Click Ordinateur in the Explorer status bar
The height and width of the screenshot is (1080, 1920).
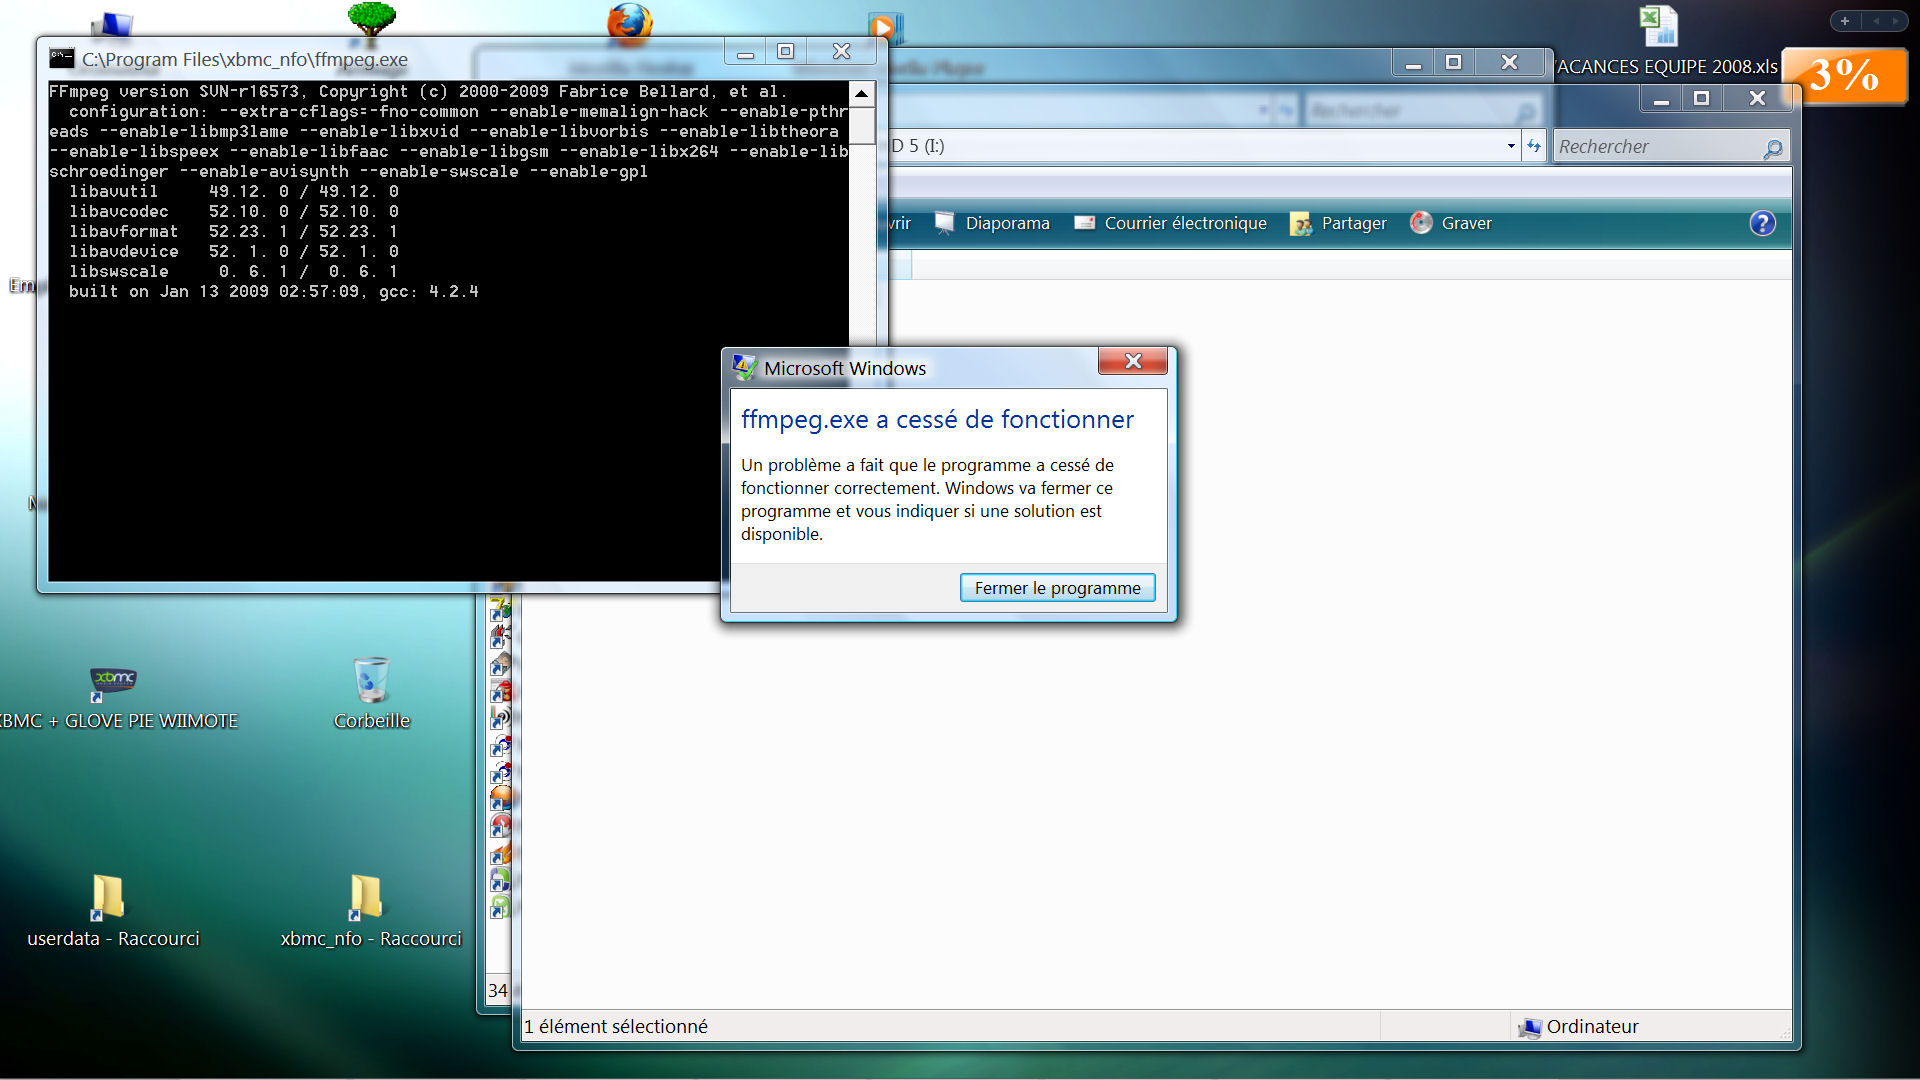[1579, 1026]
